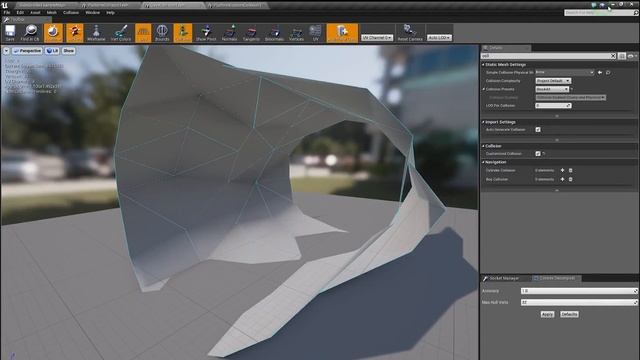
Task: Open Collision Complexity Project Default dropdown
Action: pyautogui.click(x=553, y=81)
